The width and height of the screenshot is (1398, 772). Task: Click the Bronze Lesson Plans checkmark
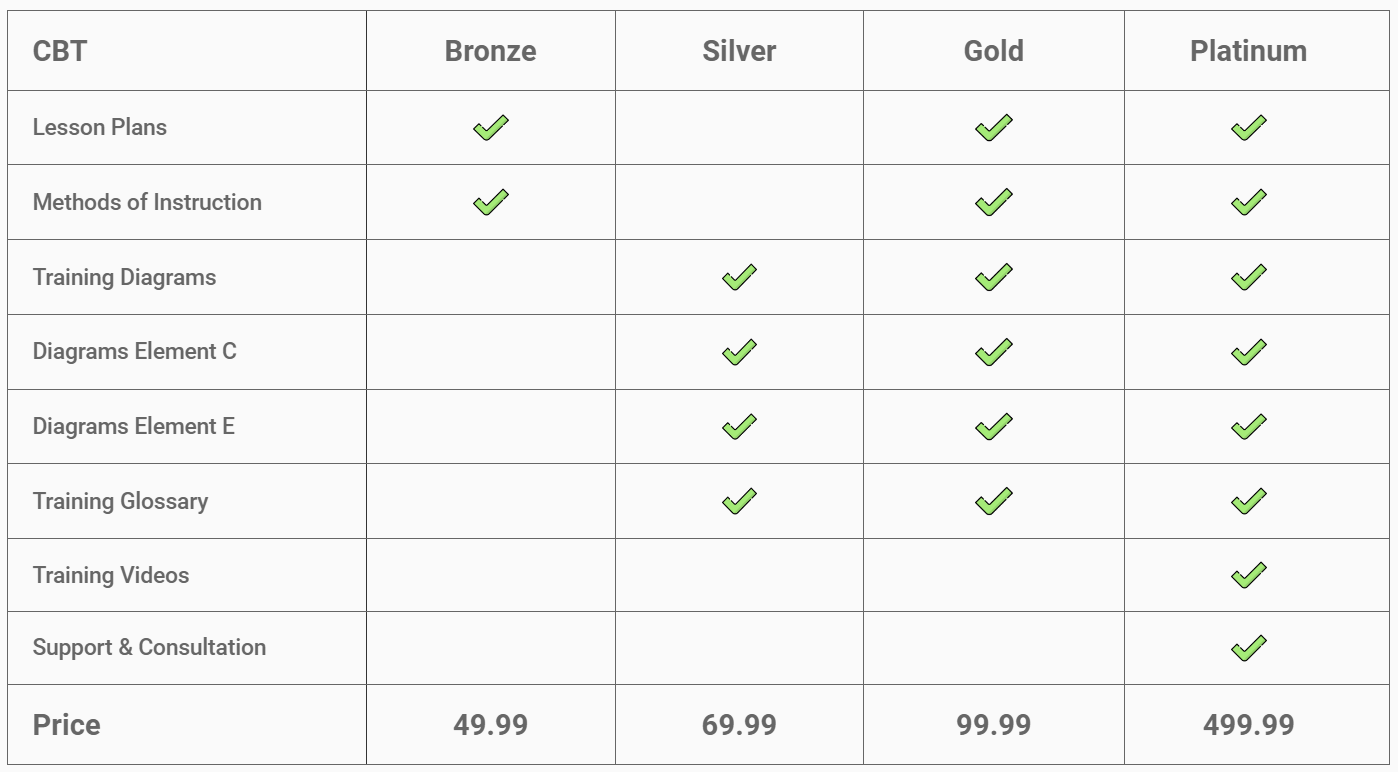click(491, 128)
